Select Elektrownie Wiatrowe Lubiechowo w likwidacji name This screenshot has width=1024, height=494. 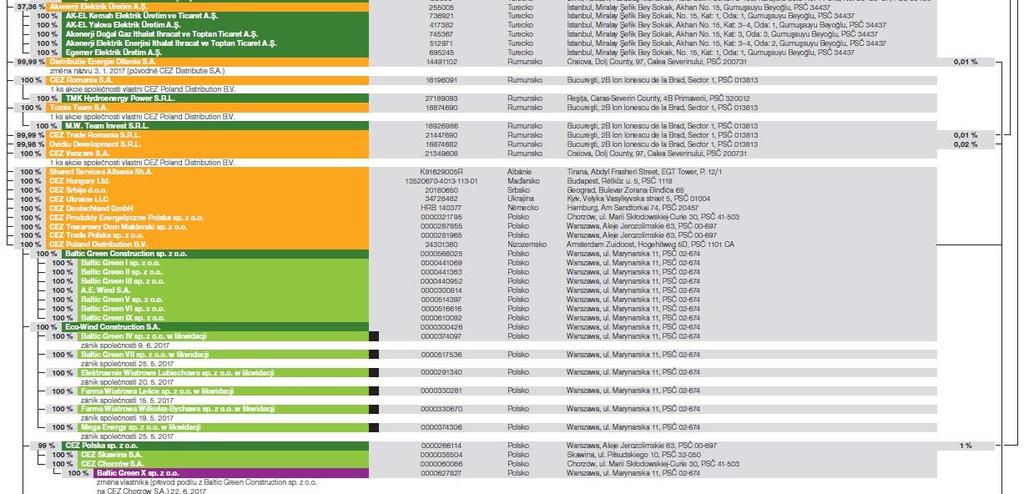pyautogui.click(x=178, y=372)
